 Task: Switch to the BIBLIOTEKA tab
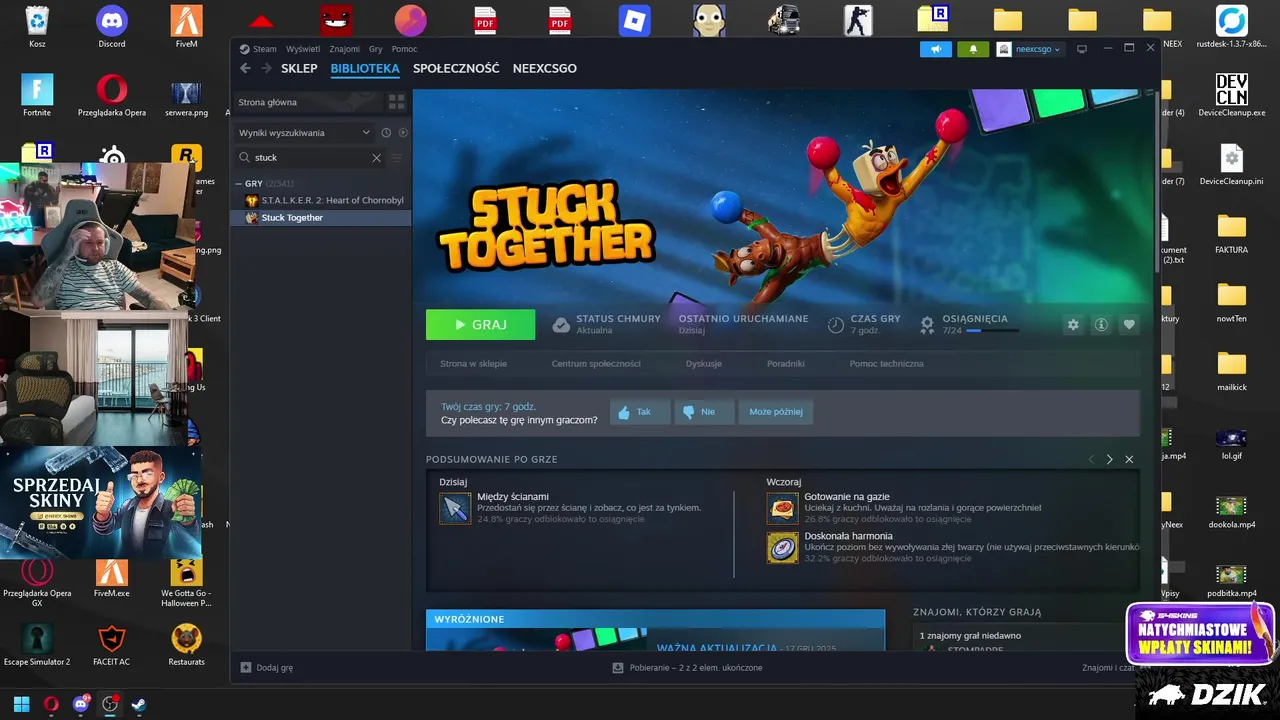pos(365,68)
